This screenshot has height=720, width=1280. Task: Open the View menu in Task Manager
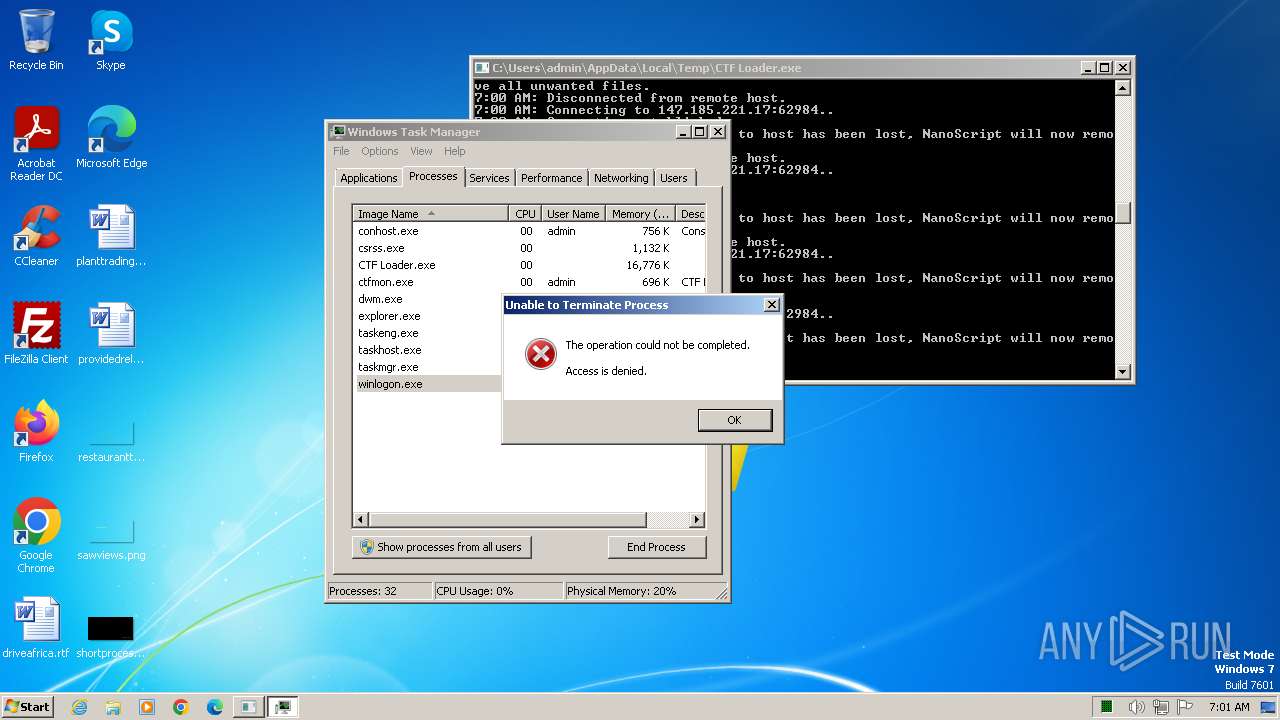tap(421, 152)
